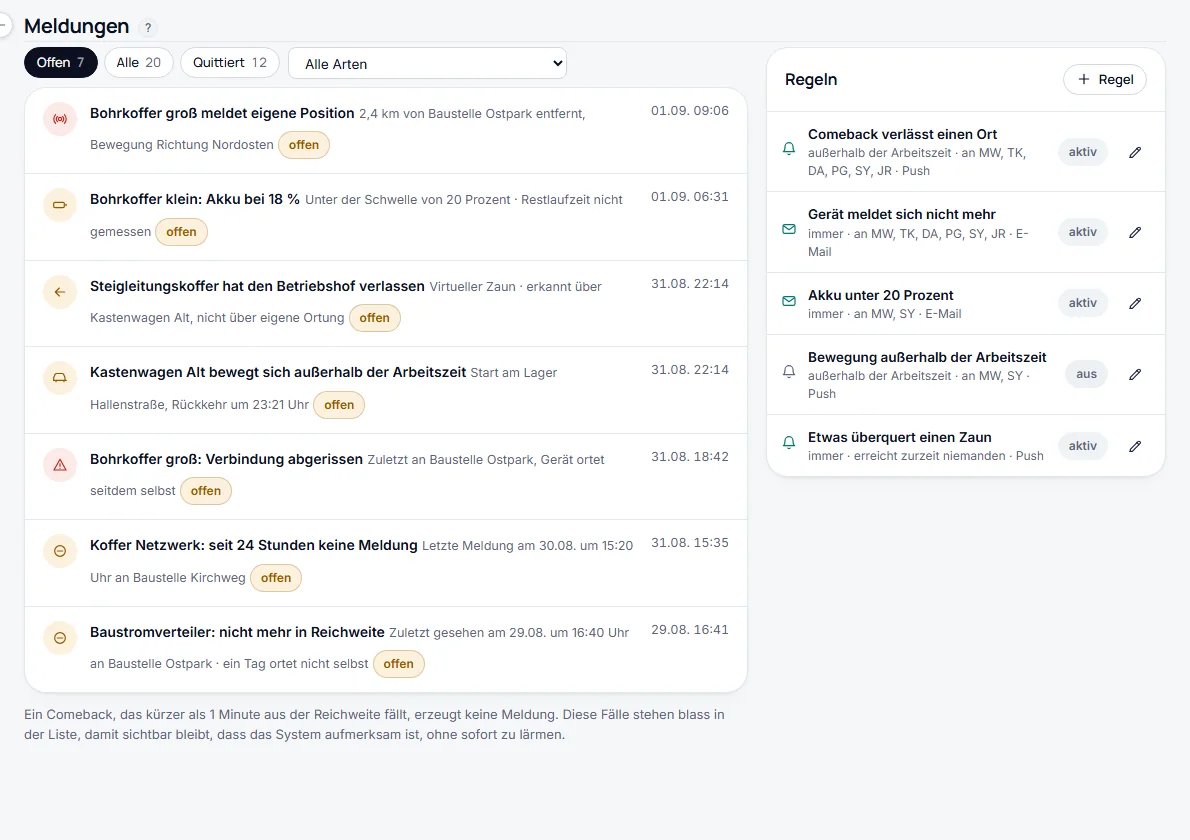Toggle the aus status of Bewegung außerhalb der Arbeitszeit
Screen dimensions: 1190x840
click(1087, 374)
